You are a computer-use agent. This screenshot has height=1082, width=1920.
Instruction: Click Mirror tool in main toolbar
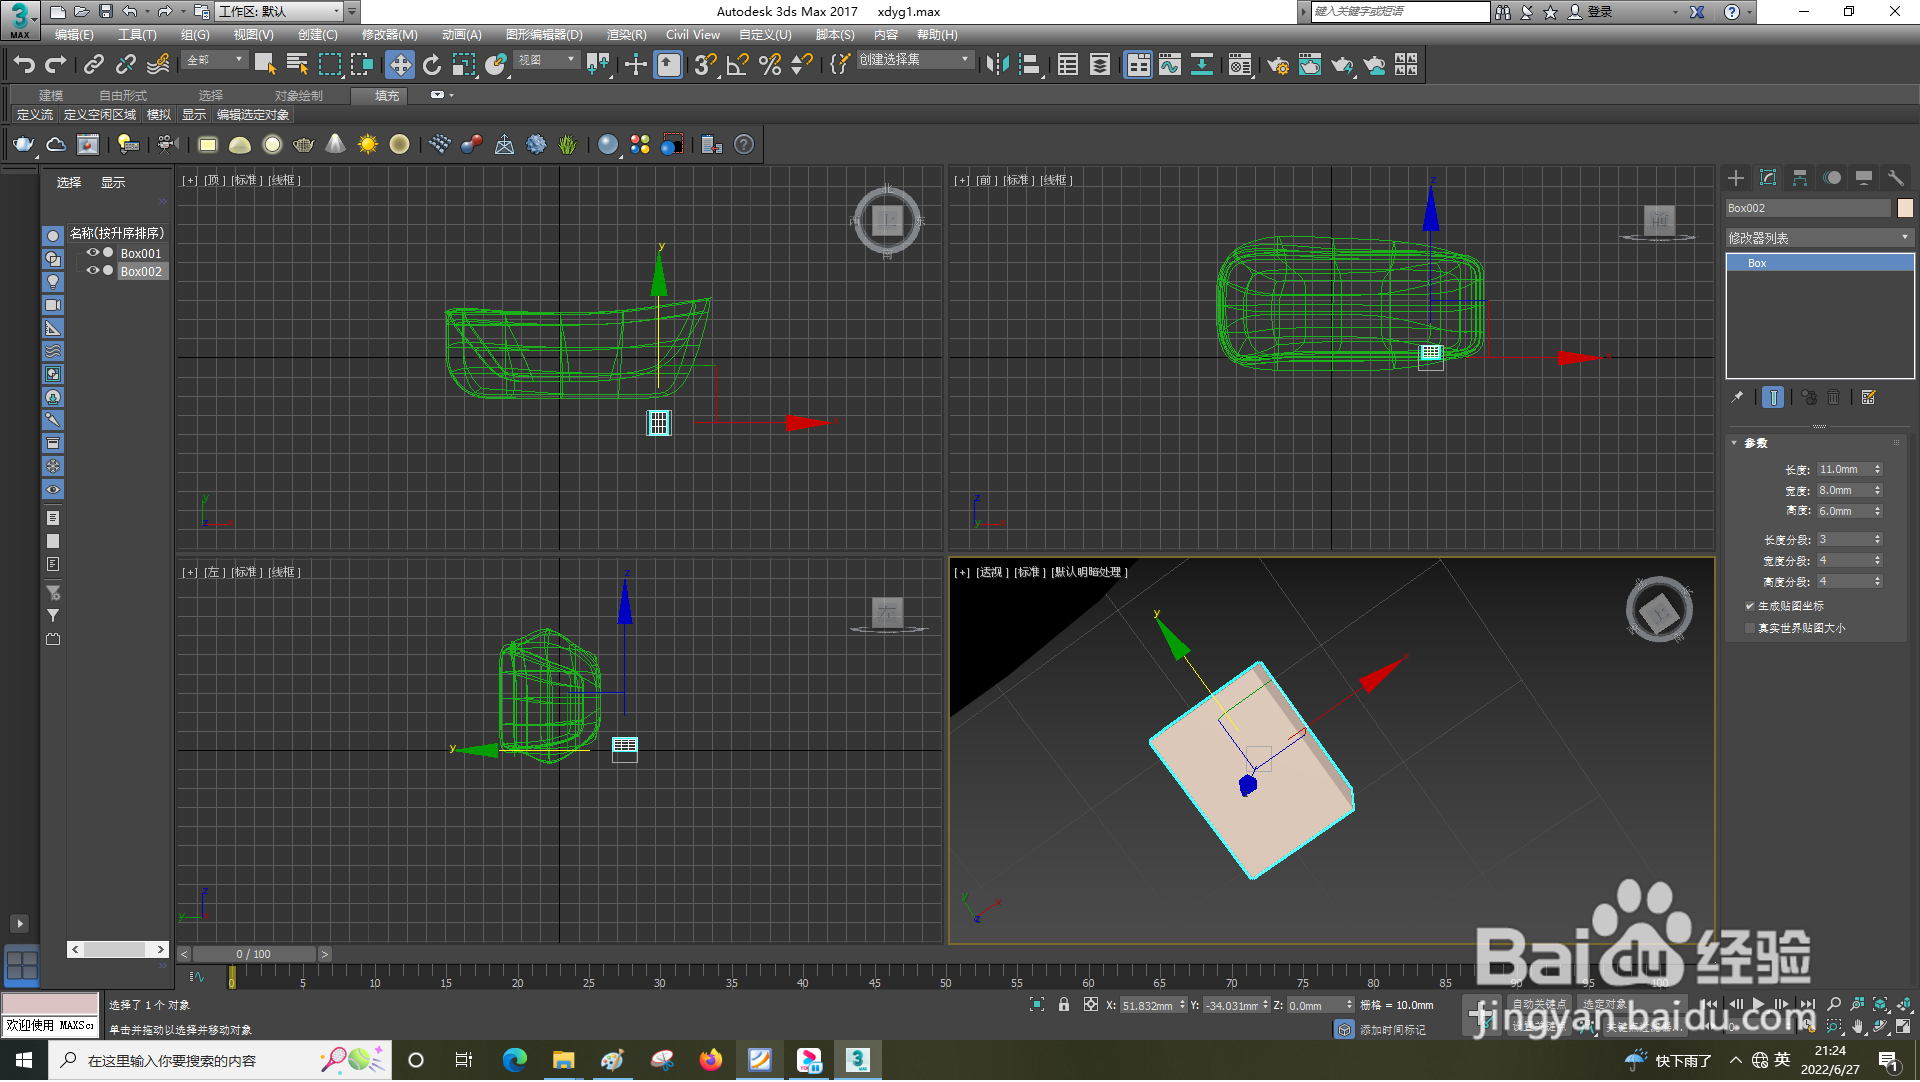[x=996, y=66]
